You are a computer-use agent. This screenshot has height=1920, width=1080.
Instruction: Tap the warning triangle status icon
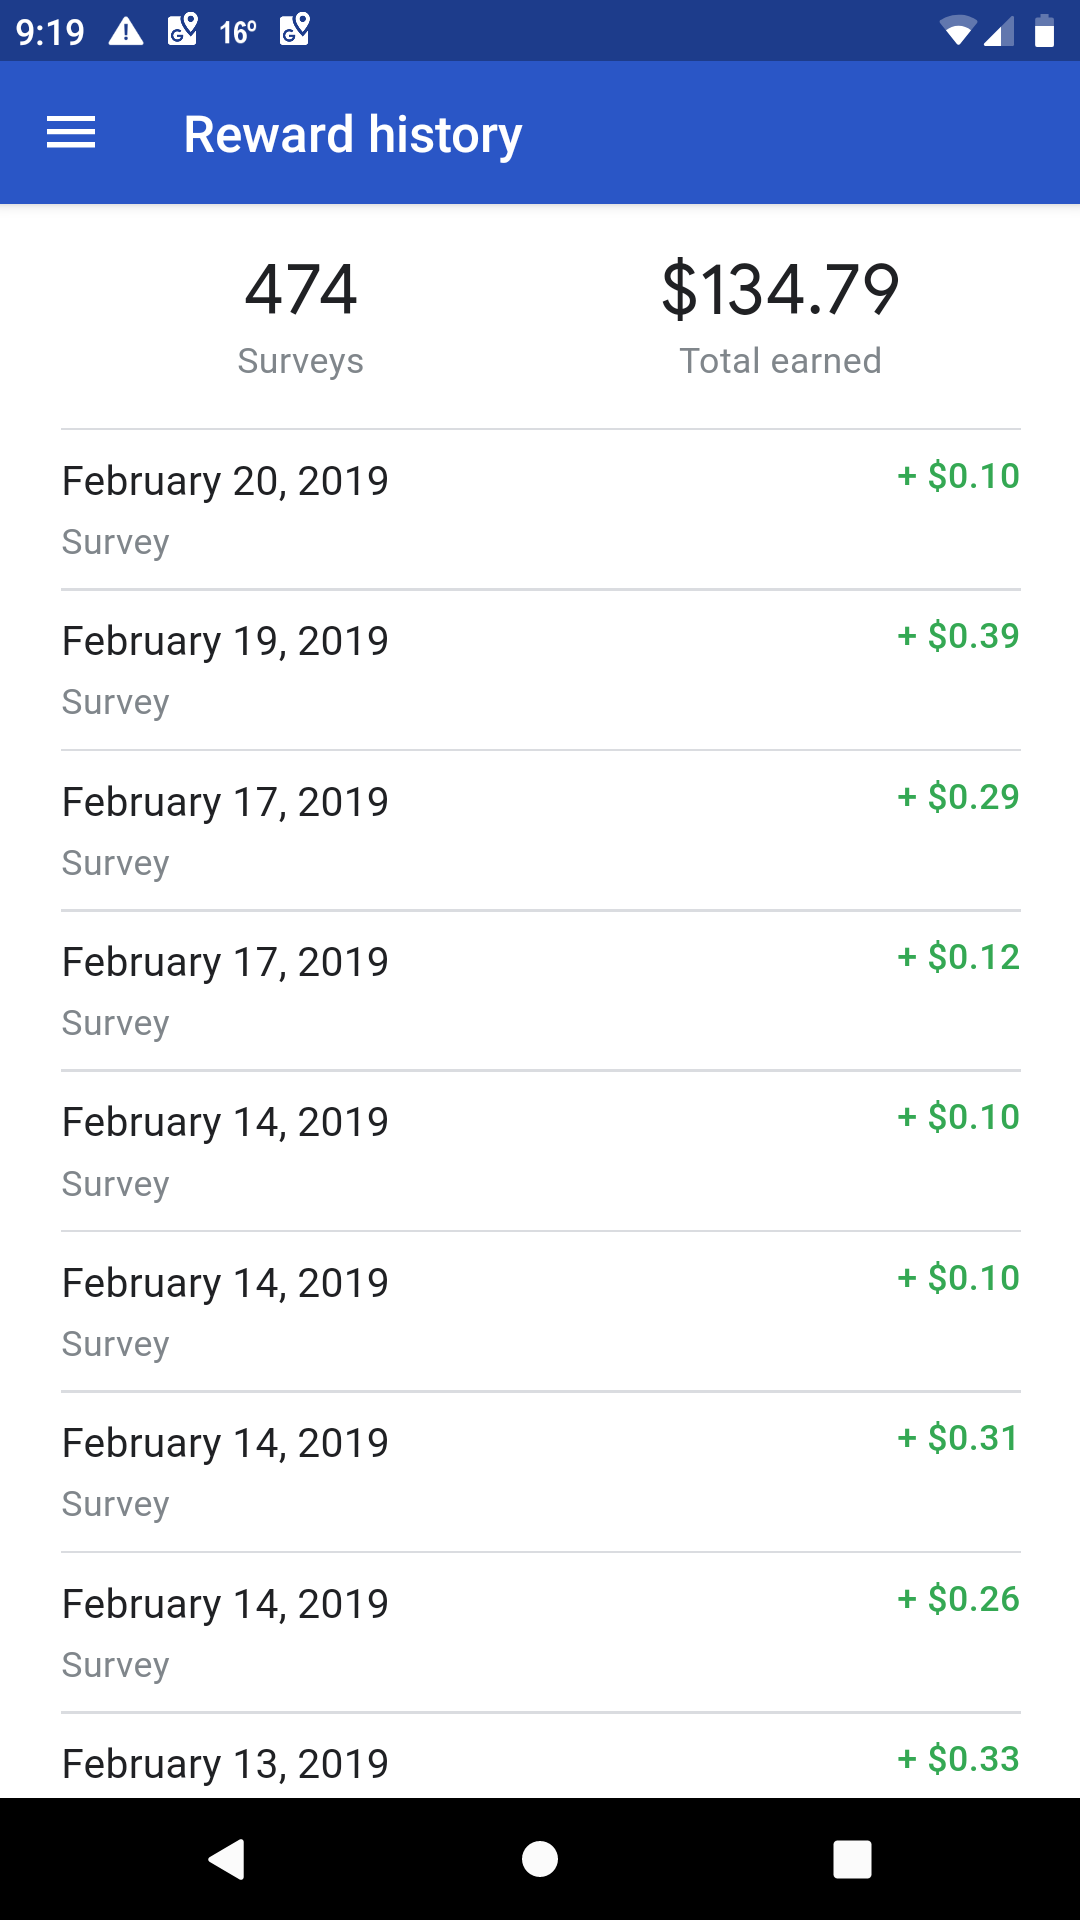tap(126, 32)
